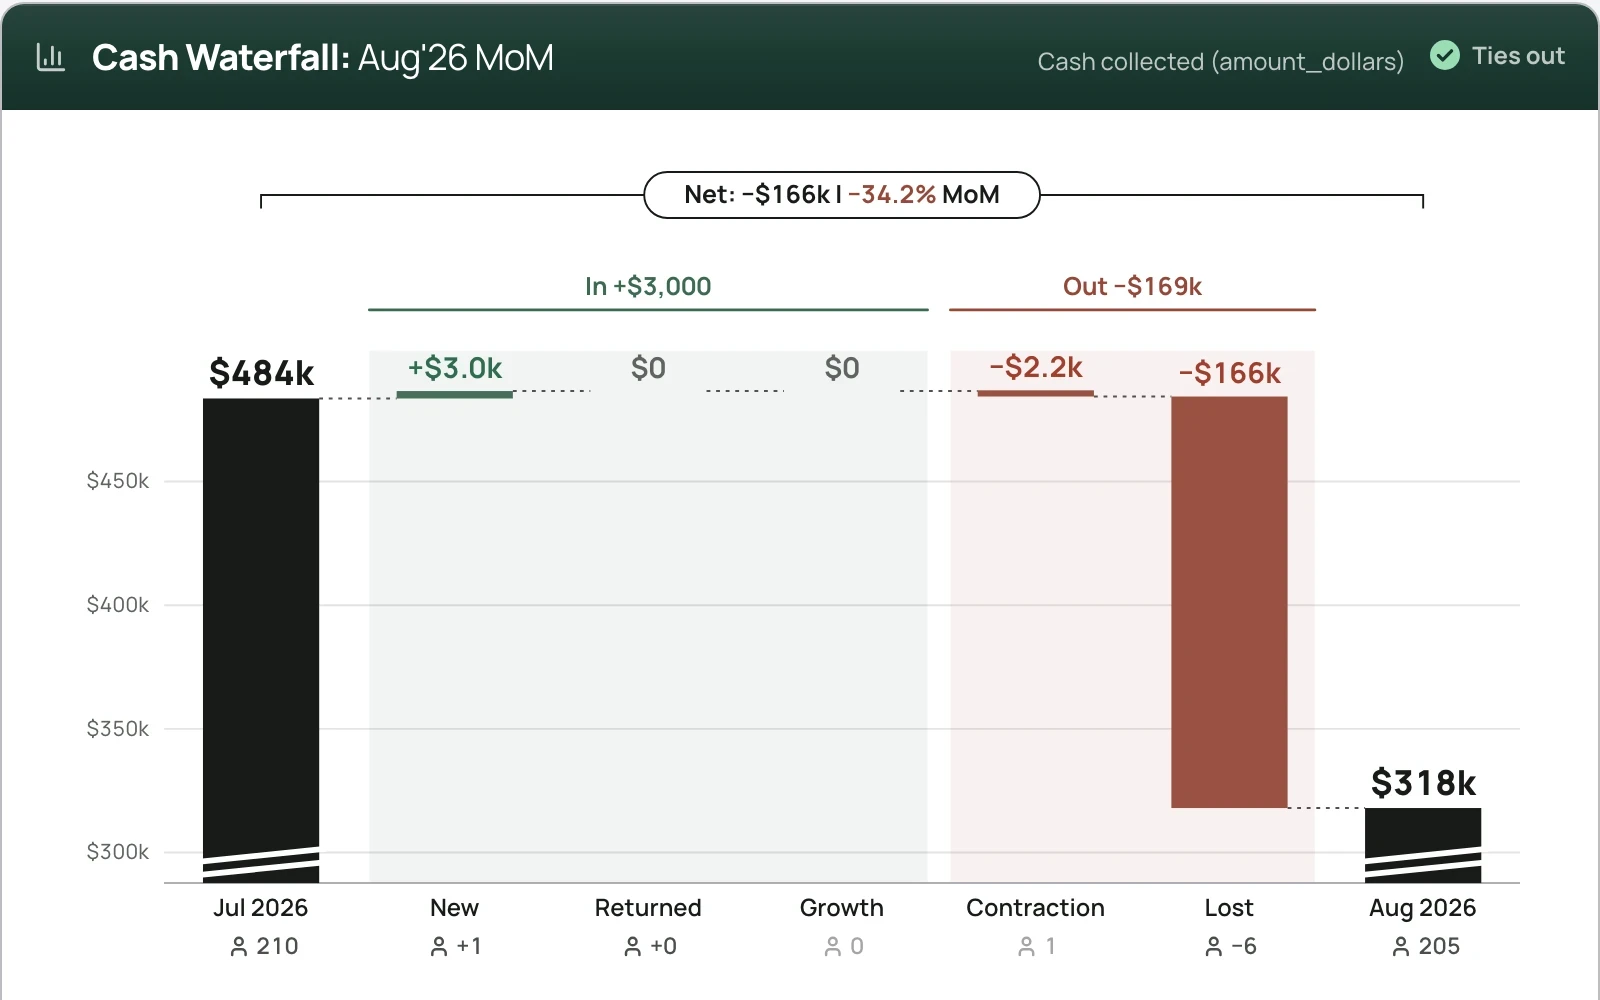The image size is (1600, 1000).
Task: Click the person icon under Aug 2026
Action: [x=1401, y=946]
